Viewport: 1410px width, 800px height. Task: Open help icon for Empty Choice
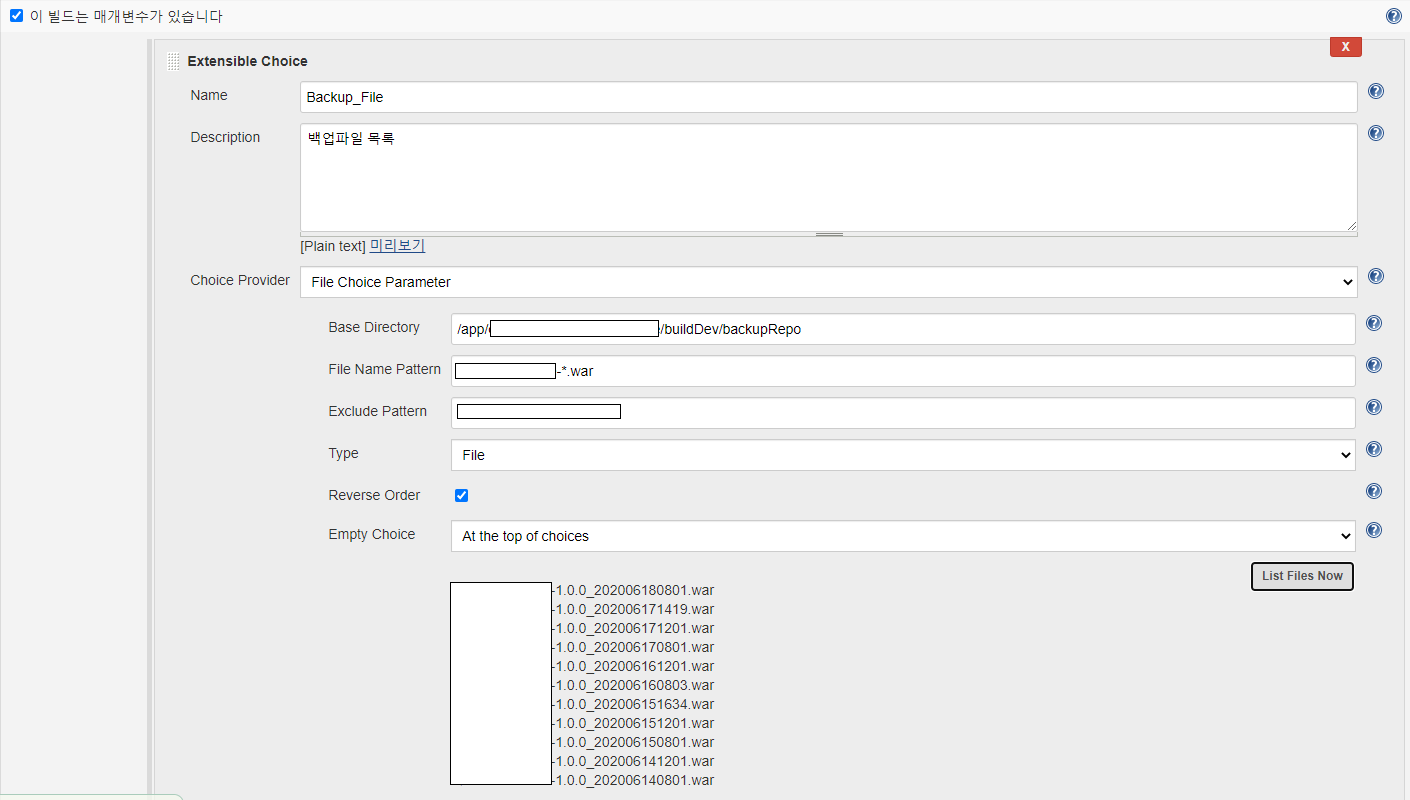[1374, 530]
